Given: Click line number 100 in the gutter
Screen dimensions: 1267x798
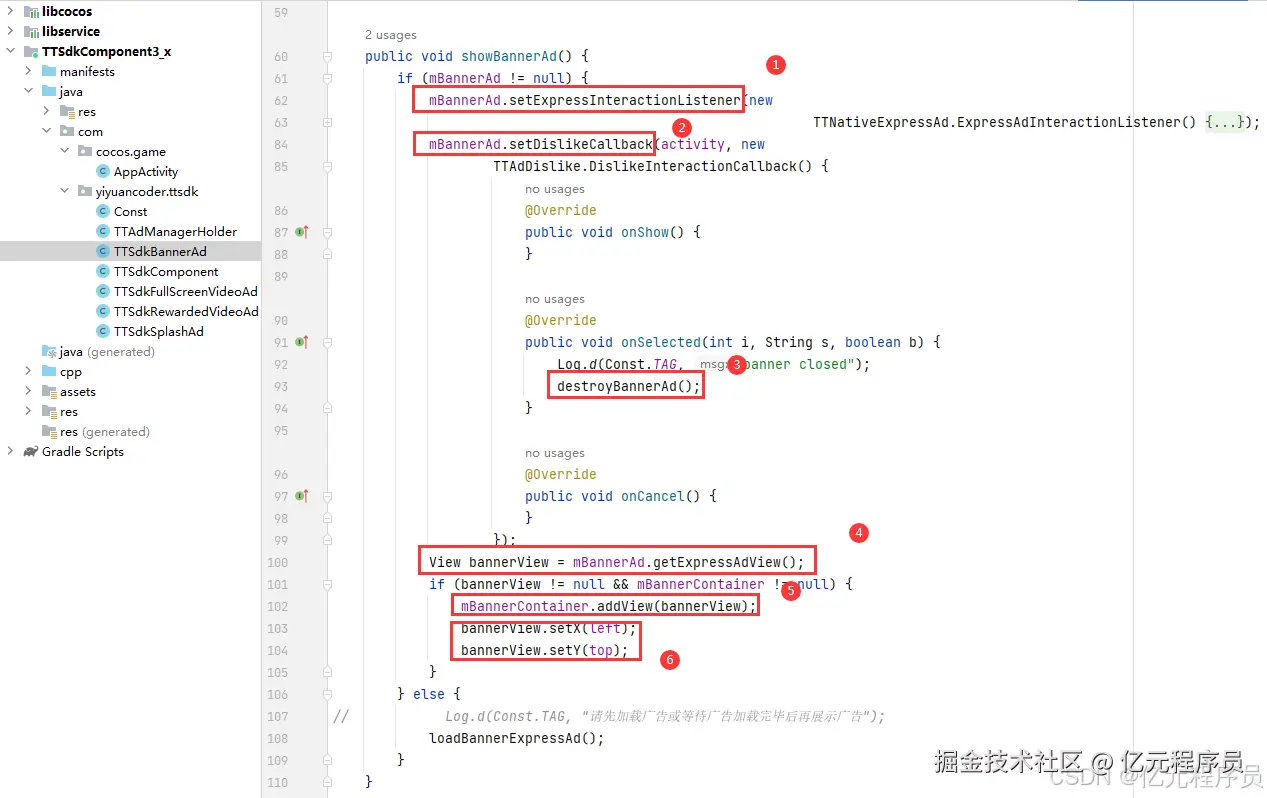Looking at the screenshot, I should [278, 562].
